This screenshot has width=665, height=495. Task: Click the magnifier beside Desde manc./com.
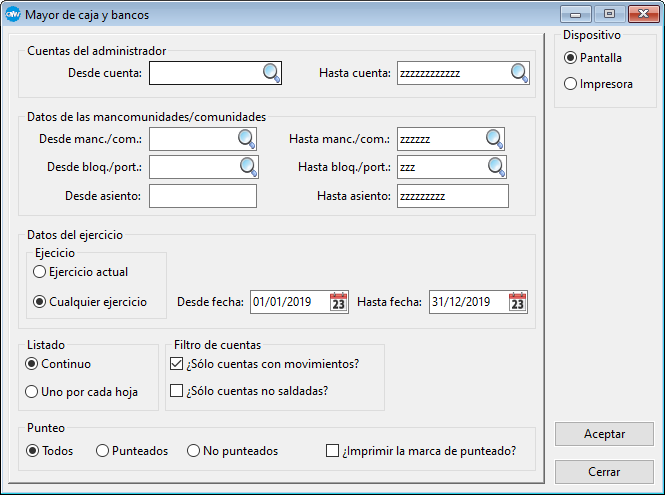pyautogui.click(x=246, y=139)
